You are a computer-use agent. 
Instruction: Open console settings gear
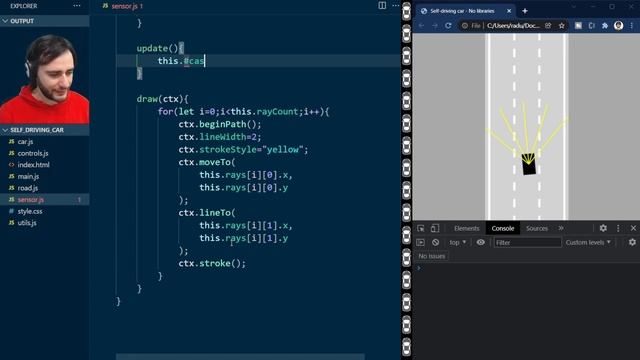click(x=632, y=242)
